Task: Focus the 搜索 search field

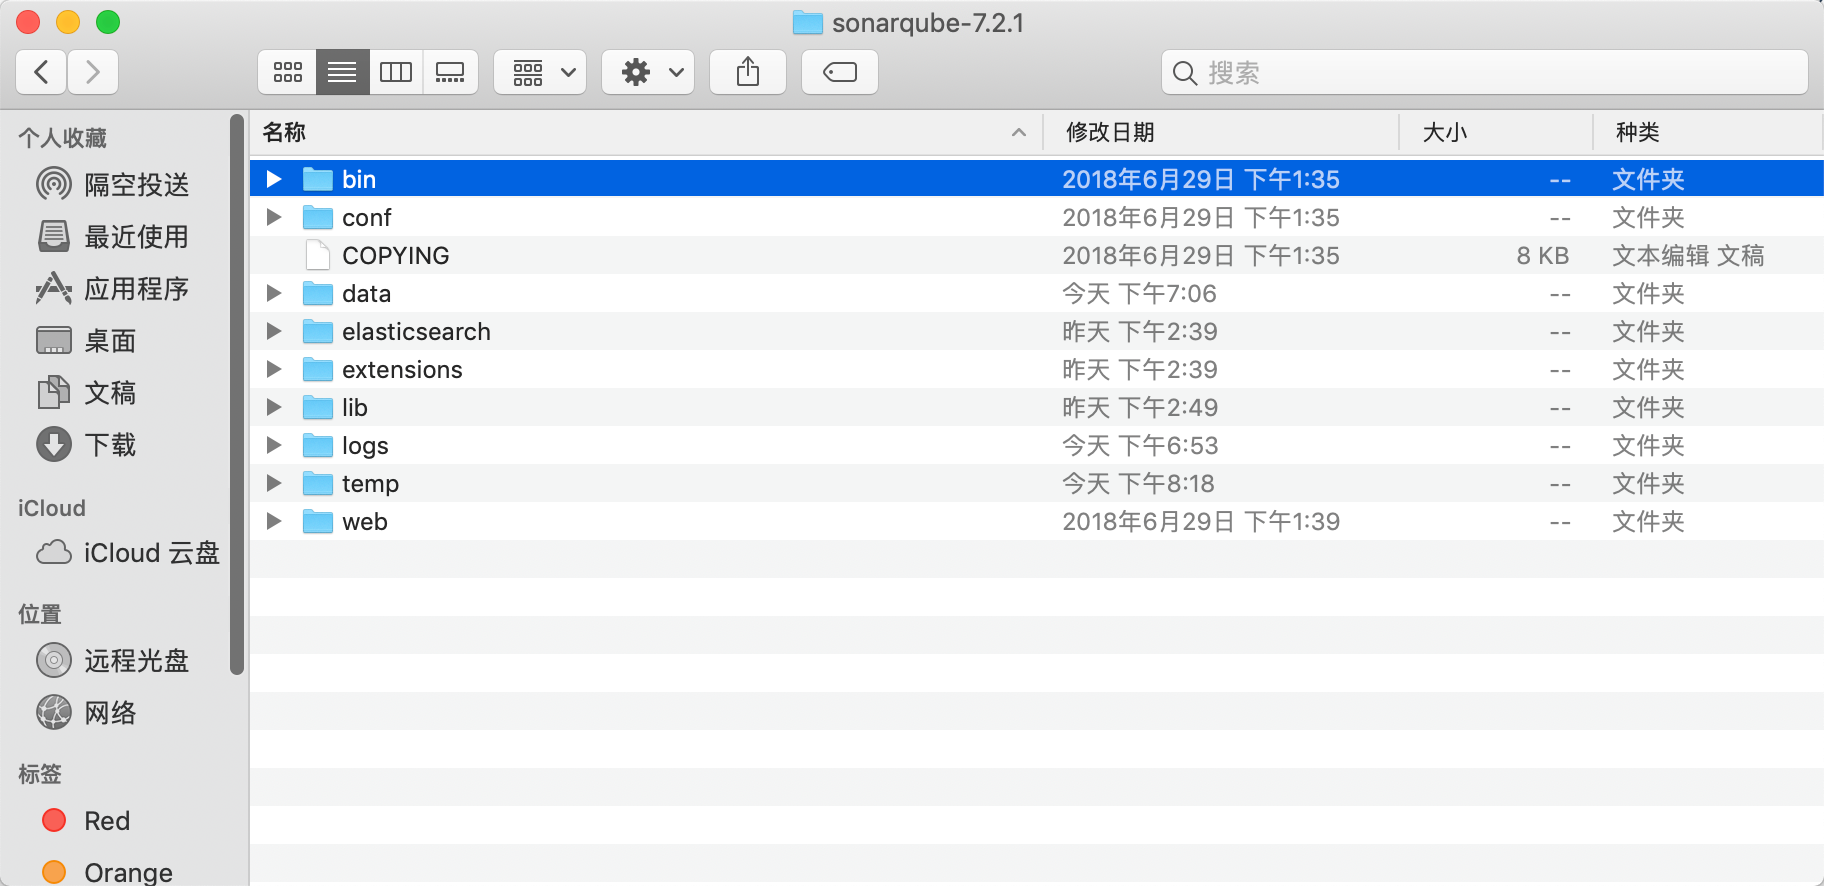Action: pos(1485,72)
